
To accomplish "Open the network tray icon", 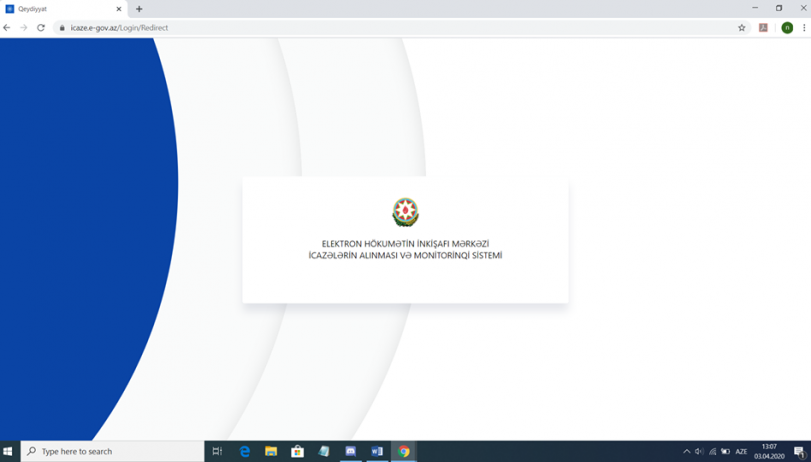I will pos(713,451).
